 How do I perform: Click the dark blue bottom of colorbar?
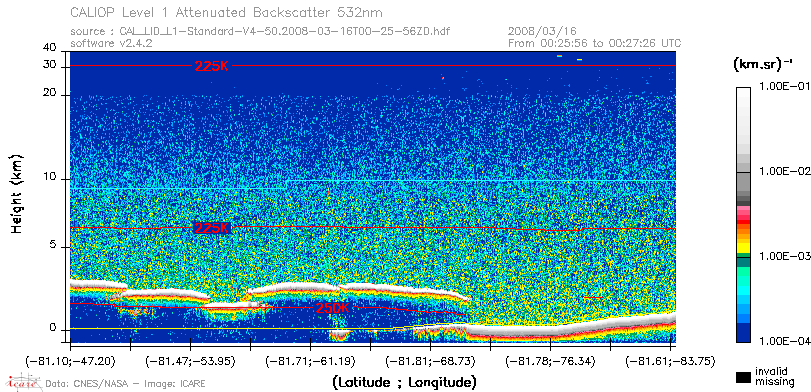[x=743, y=333]
